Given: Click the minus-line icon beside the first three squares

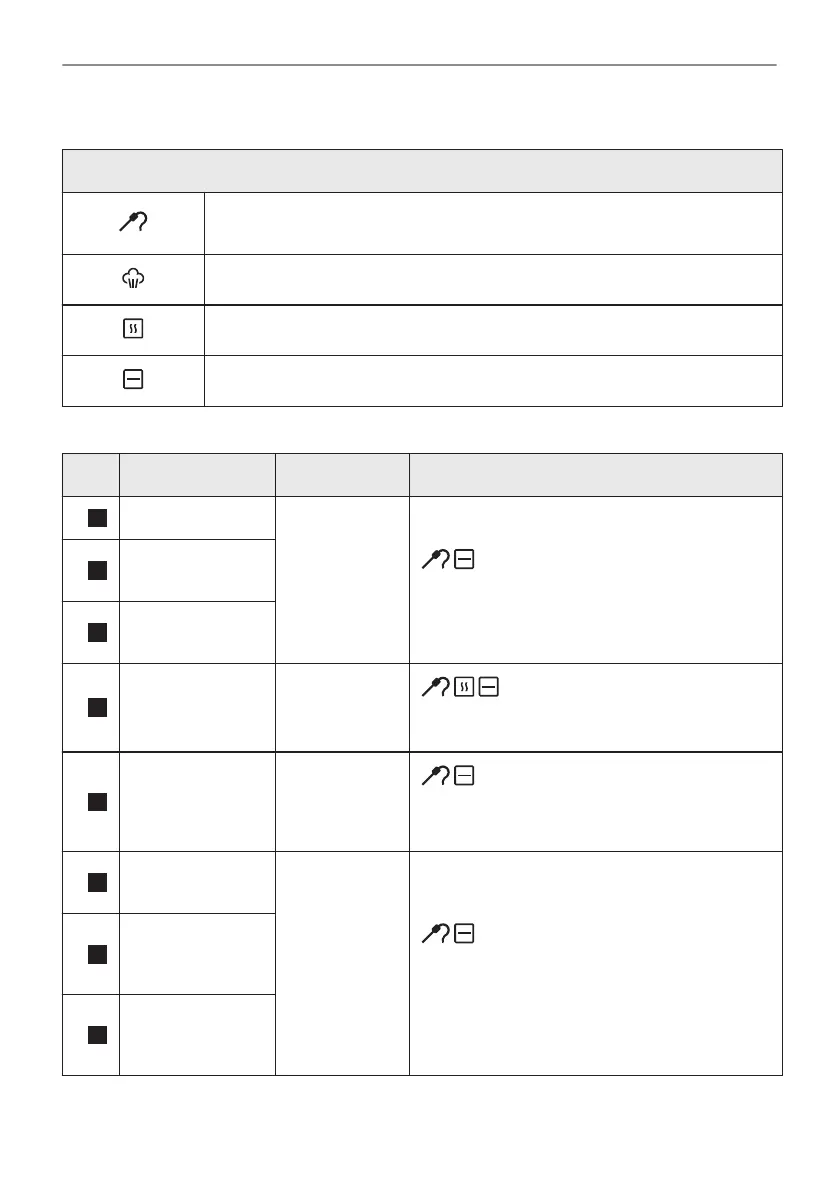Looking at the screenshot, I should pos(464,561).
